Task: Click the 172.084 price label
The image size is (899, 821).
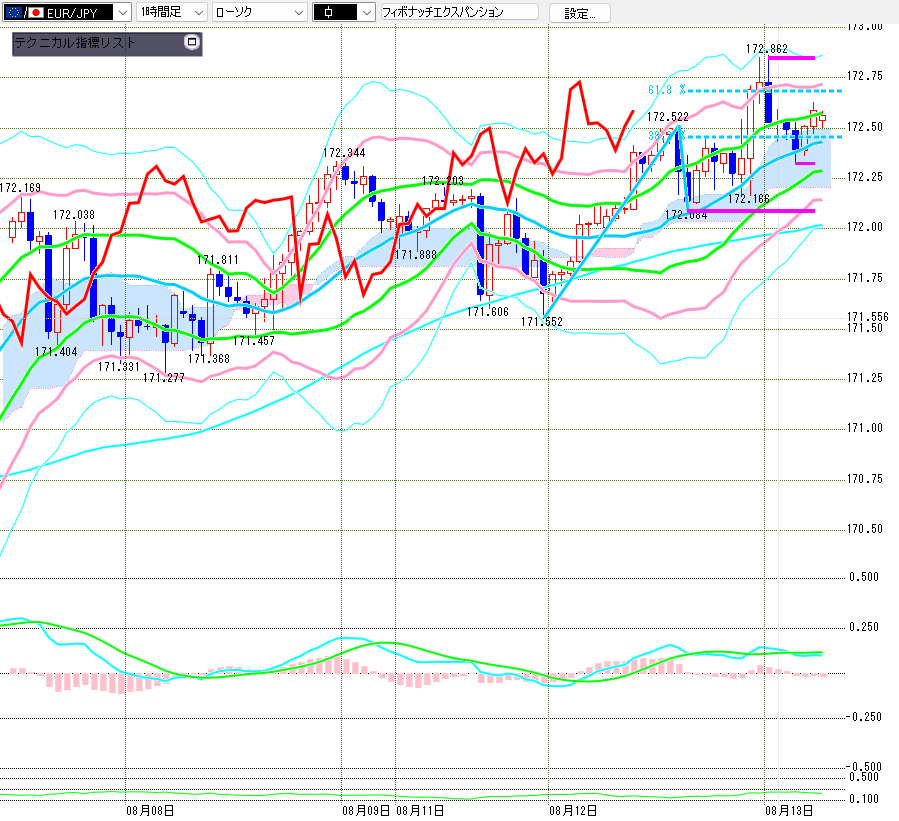Action: click(x=686, y=216)
